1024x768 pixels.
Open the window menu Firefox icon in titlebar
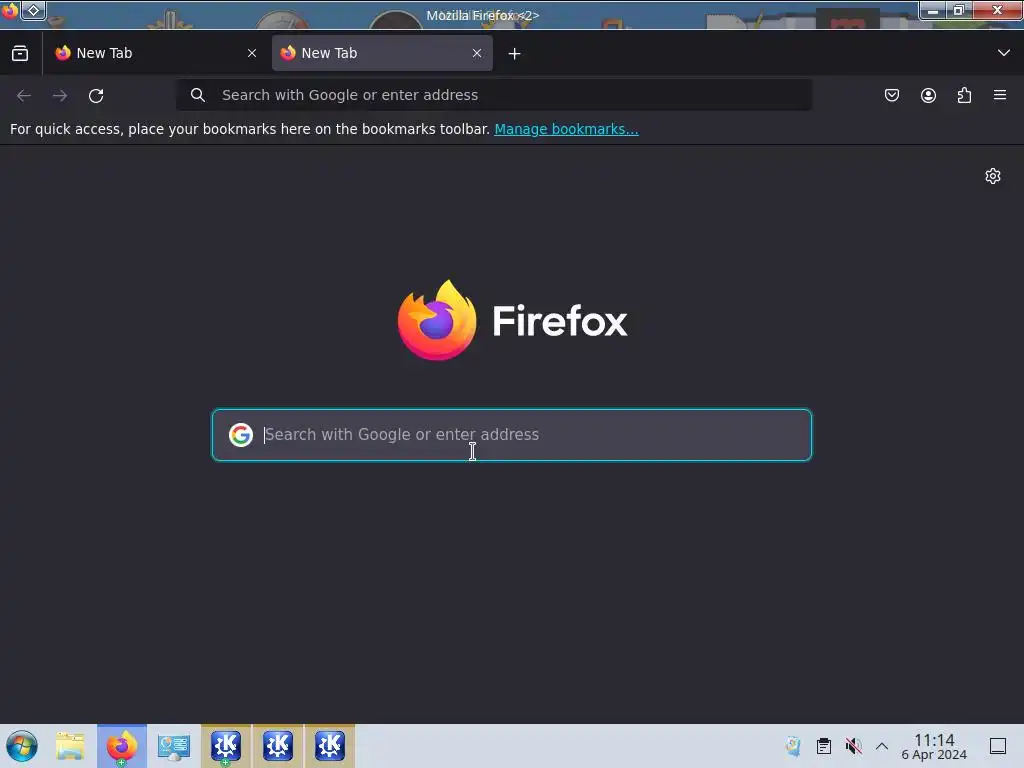(x=10, y=10)
